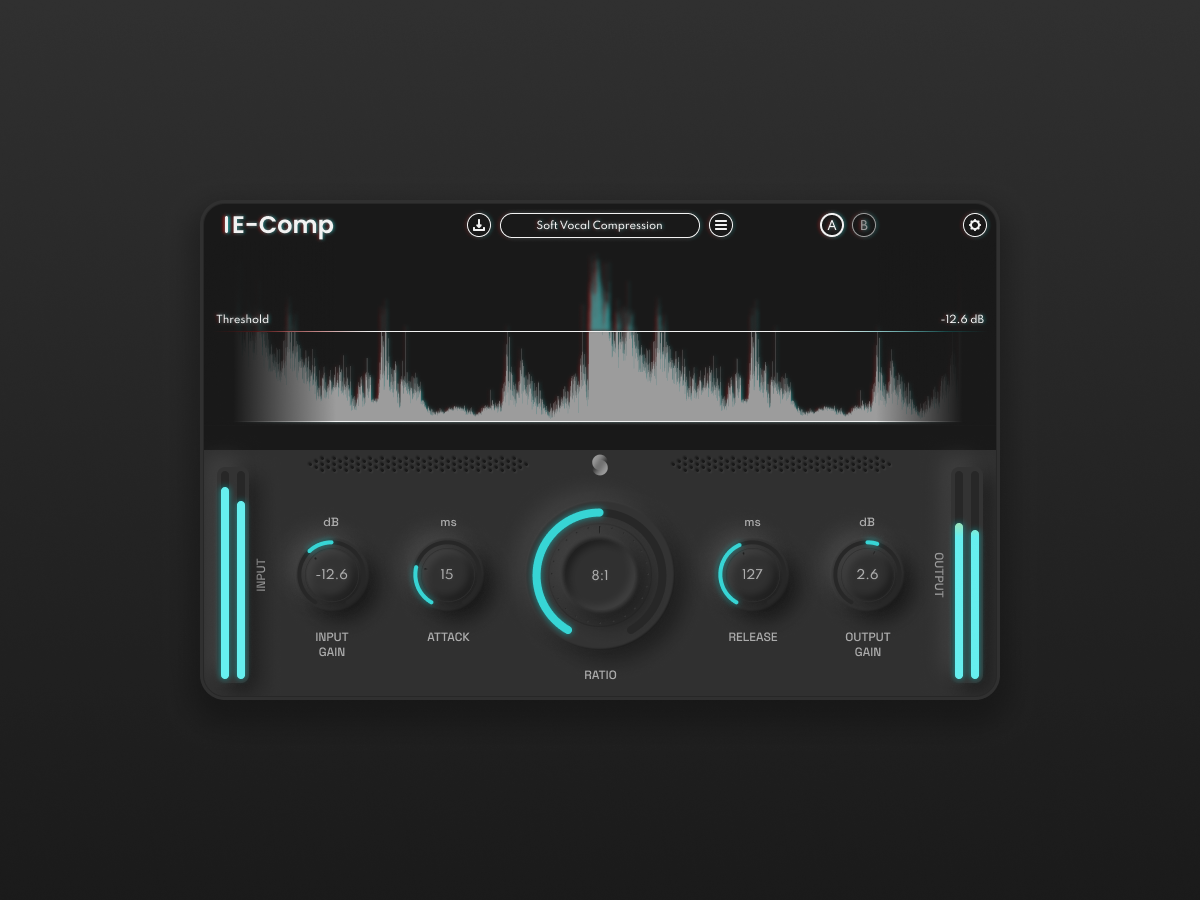Select the A comparison state
This screenshot has height=900, width=1200.
coord(832,225)
